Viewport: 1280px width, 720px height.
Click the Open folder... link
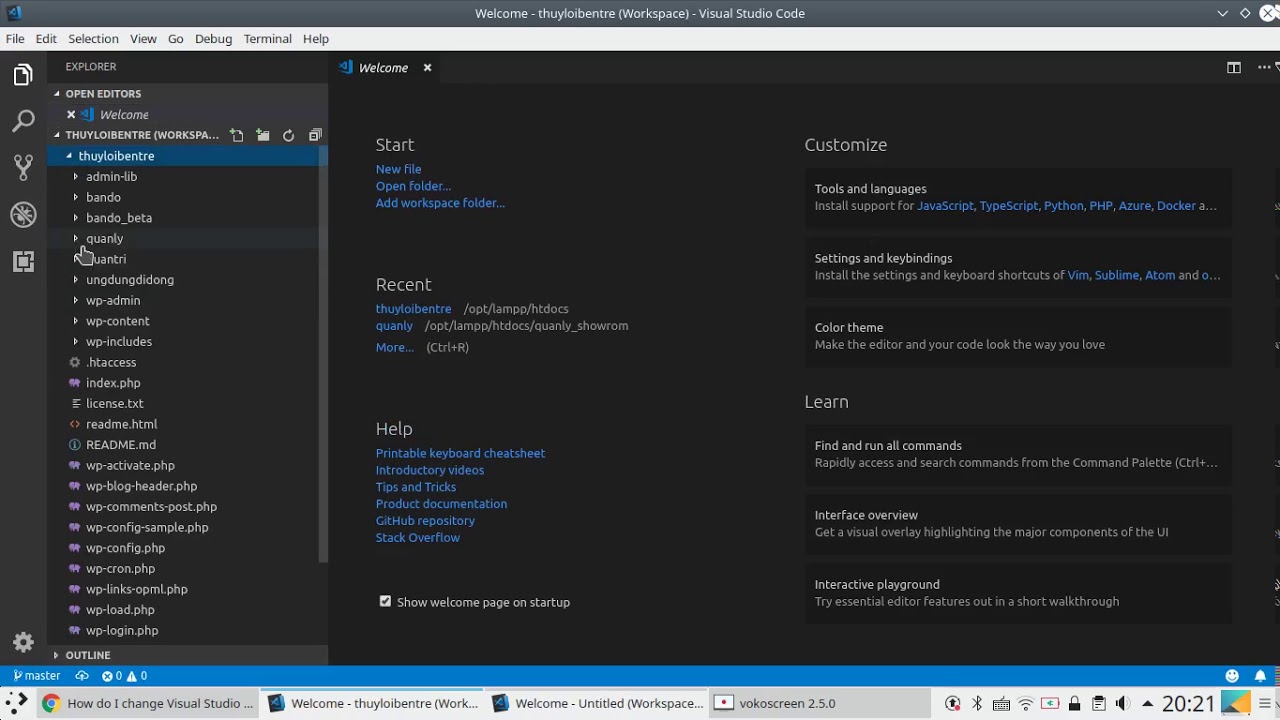coord(413,186)
